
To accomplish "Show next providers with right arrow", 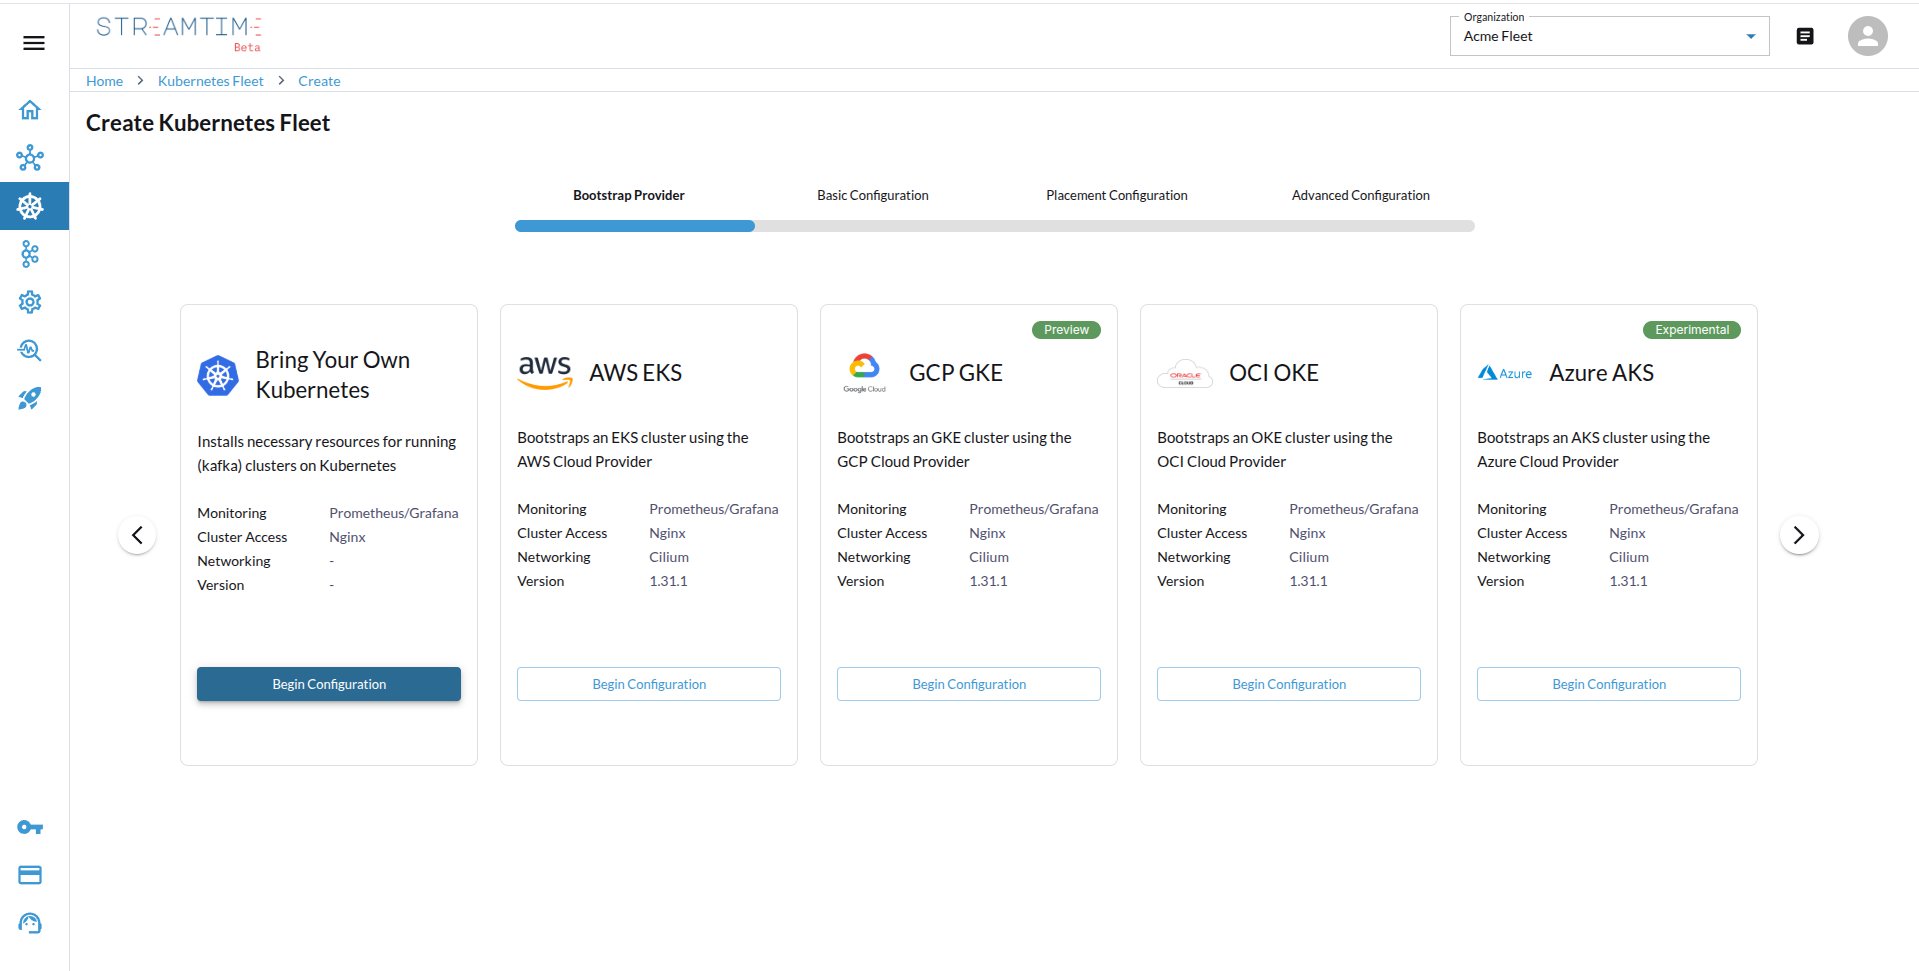I will click(x=1799, y=535).
